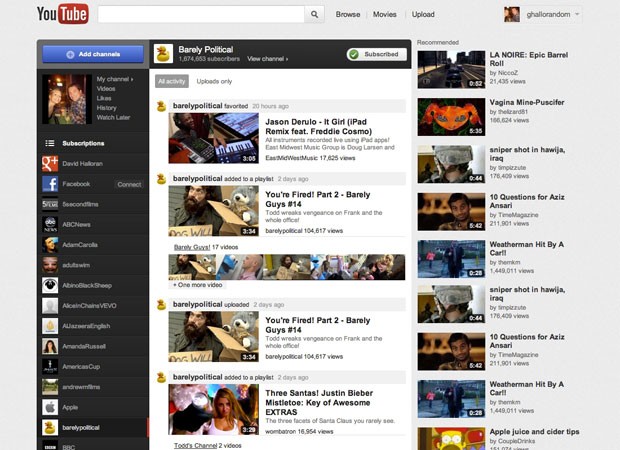This screenshot has height=450, width=620.
Task: Switch to Uploads only filter
Action: click(214, 81)
